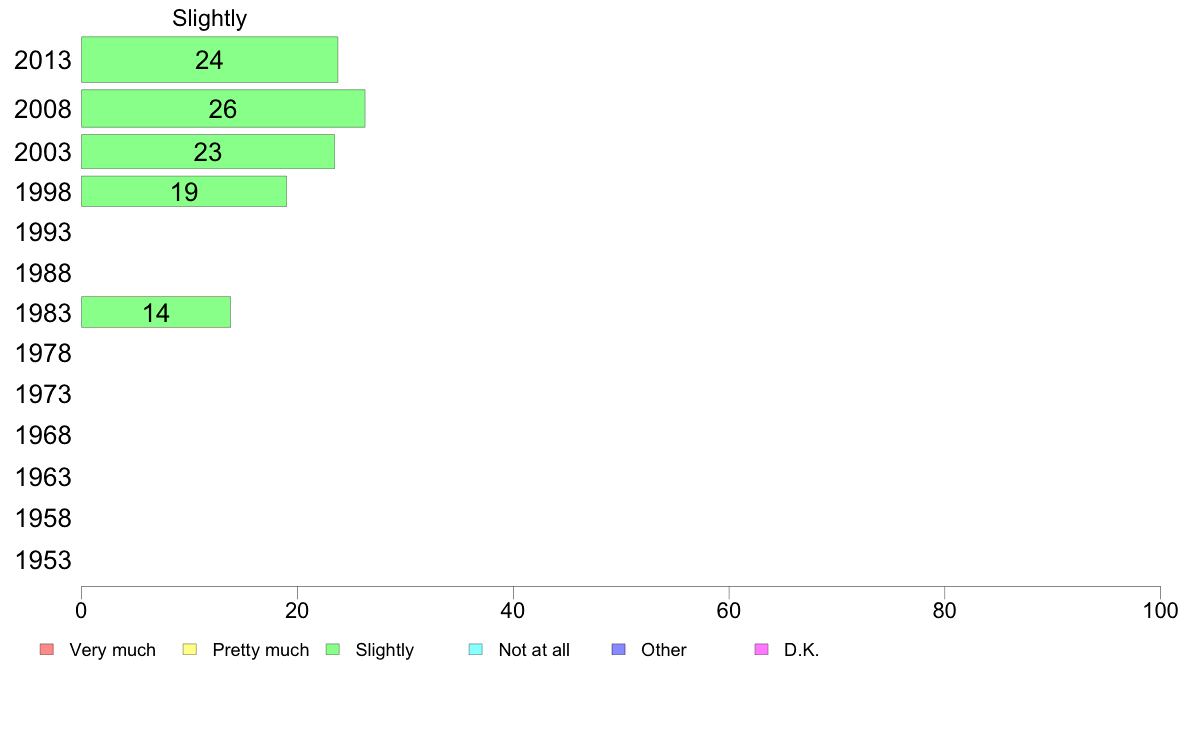Image resolution: width=1188 pixels, height=736 pixels.
Task: Click the blue Other legend swatch
Action: (618, 650)
